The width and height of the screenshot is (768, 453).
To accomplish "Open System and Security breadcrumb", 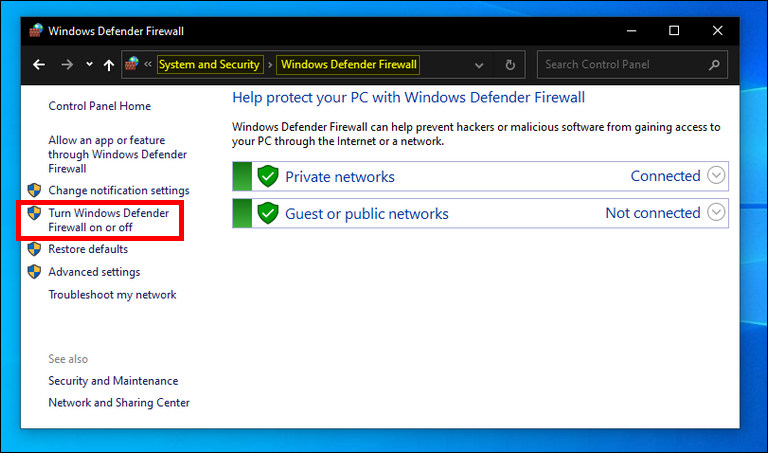I will point(210,65).
